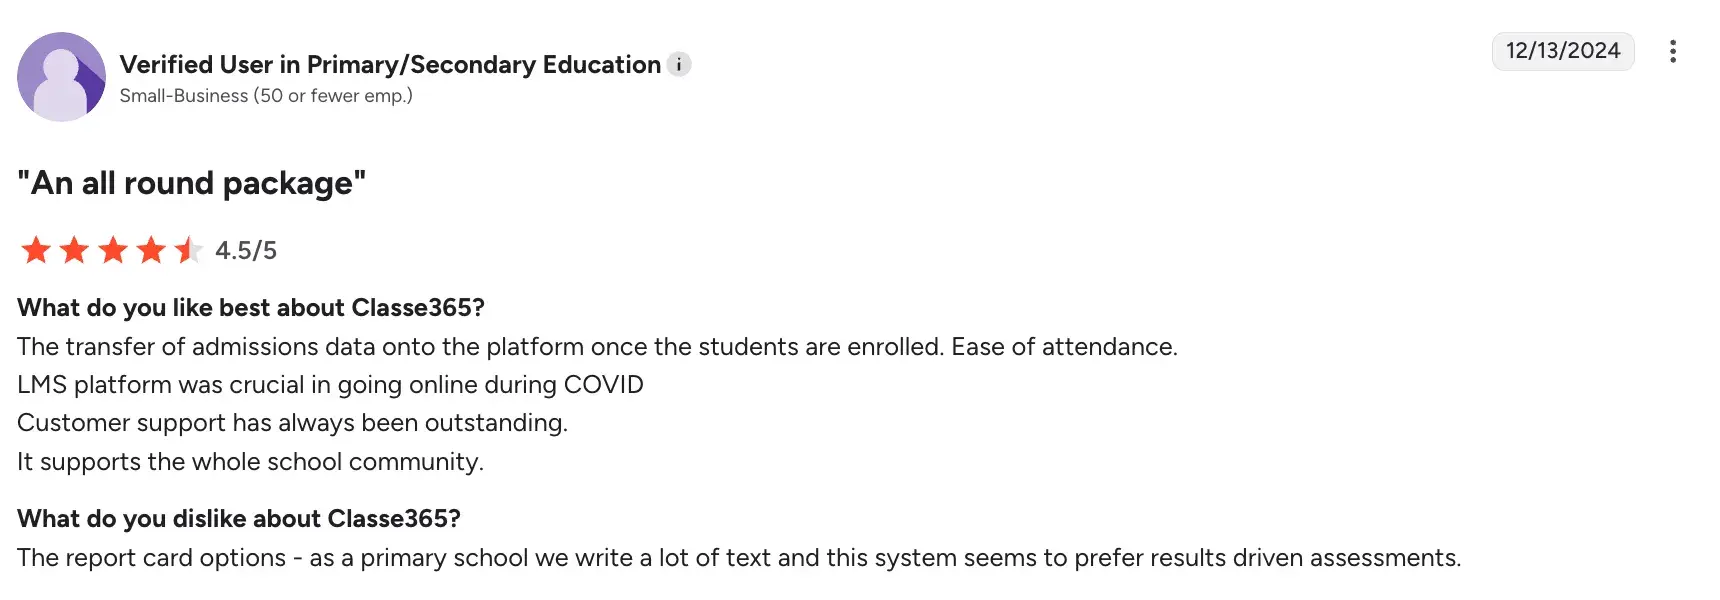Viewport: 1720px width, 600px height.
Task: Click the 12/13/2024 date badge
Action: point(1563,51)
